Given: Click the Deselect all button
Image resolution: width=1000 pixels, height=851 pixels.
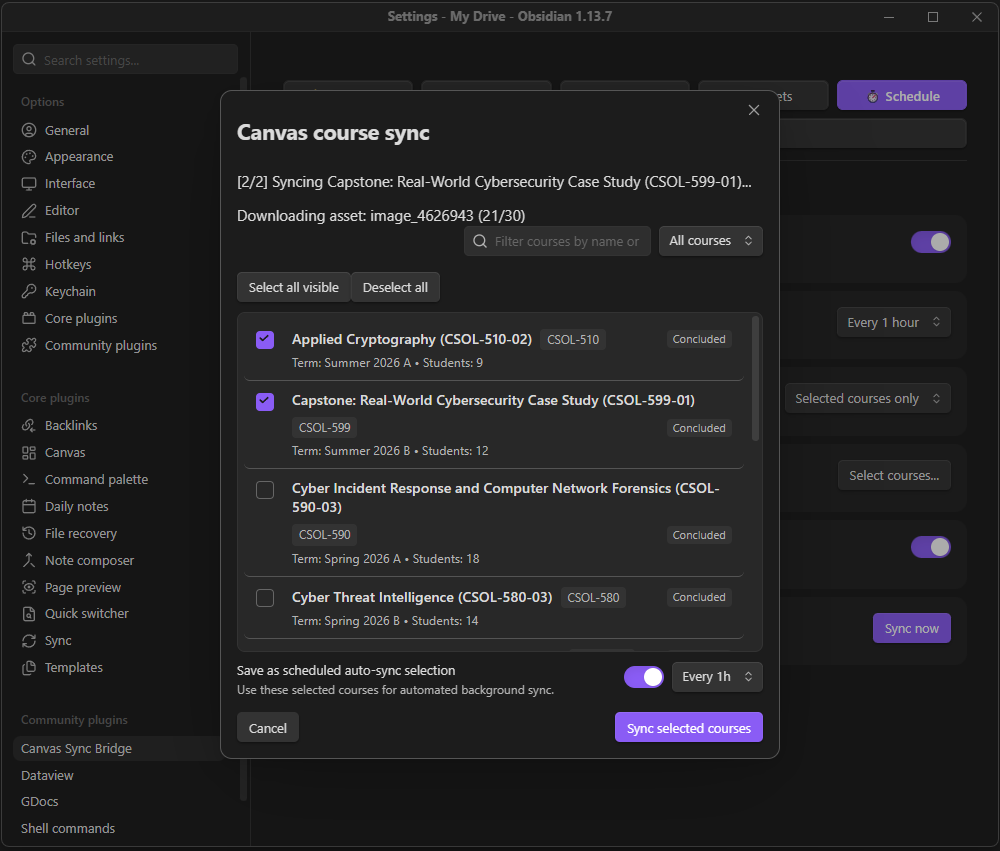Looking at the screenshot, I should 395,287.
